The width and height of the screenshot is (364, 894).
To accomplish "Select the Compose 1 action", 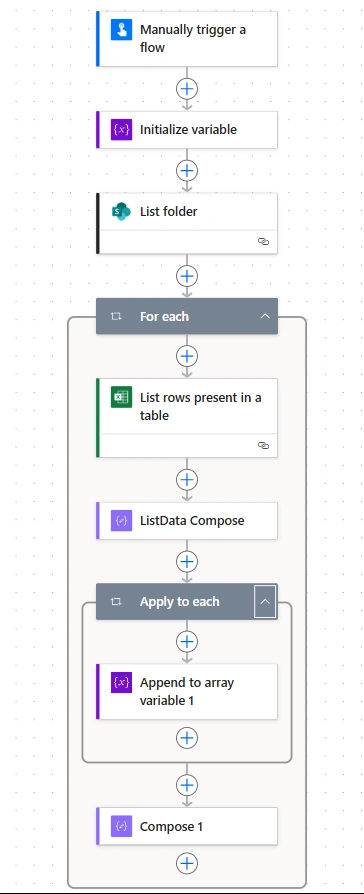I will click(x=187, y=826).
